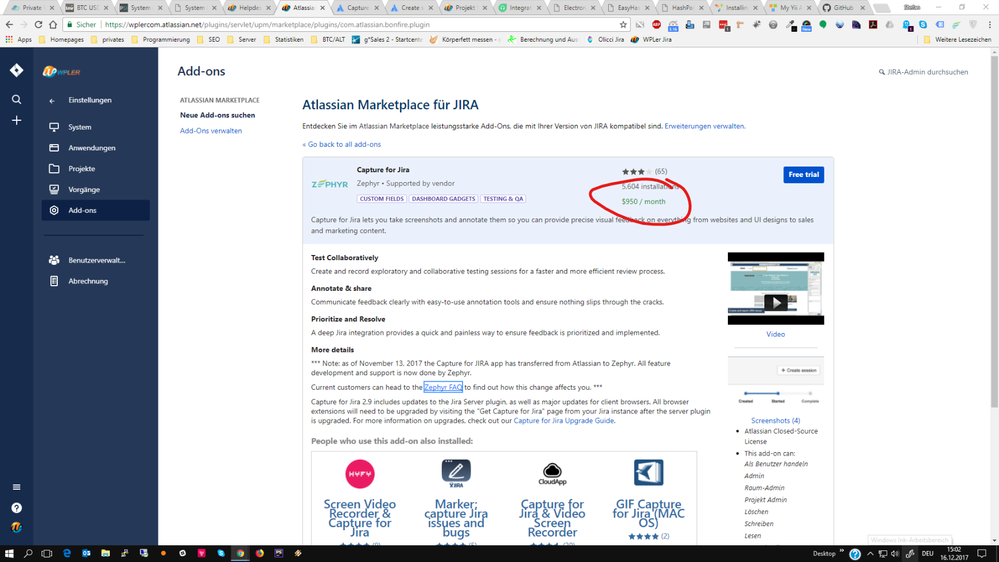Screen dimensions: 999x562
Task: Open PhpStorm from the taskbar
Action: (x=278, y=553)
